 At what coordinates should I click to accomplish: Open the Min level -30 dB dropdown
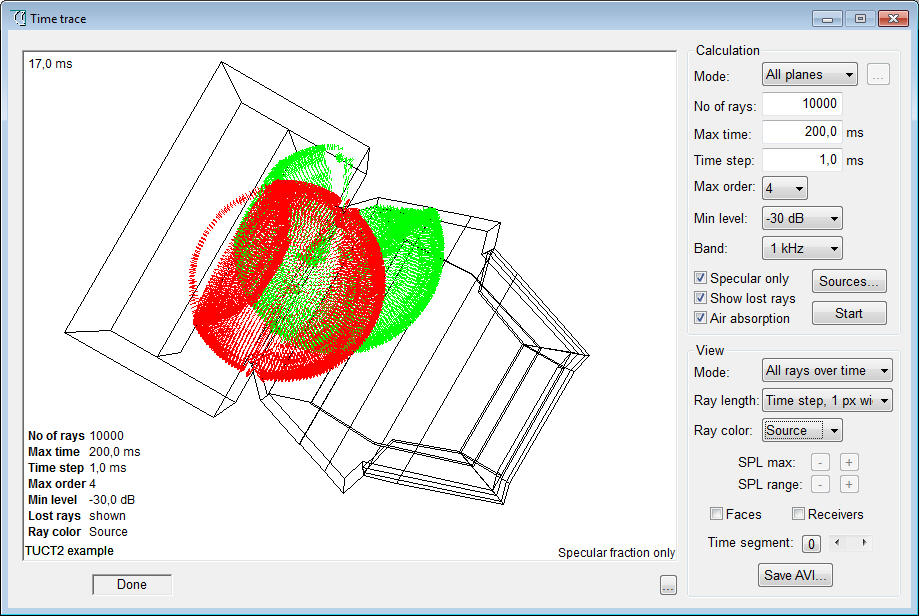coord(802,219)
